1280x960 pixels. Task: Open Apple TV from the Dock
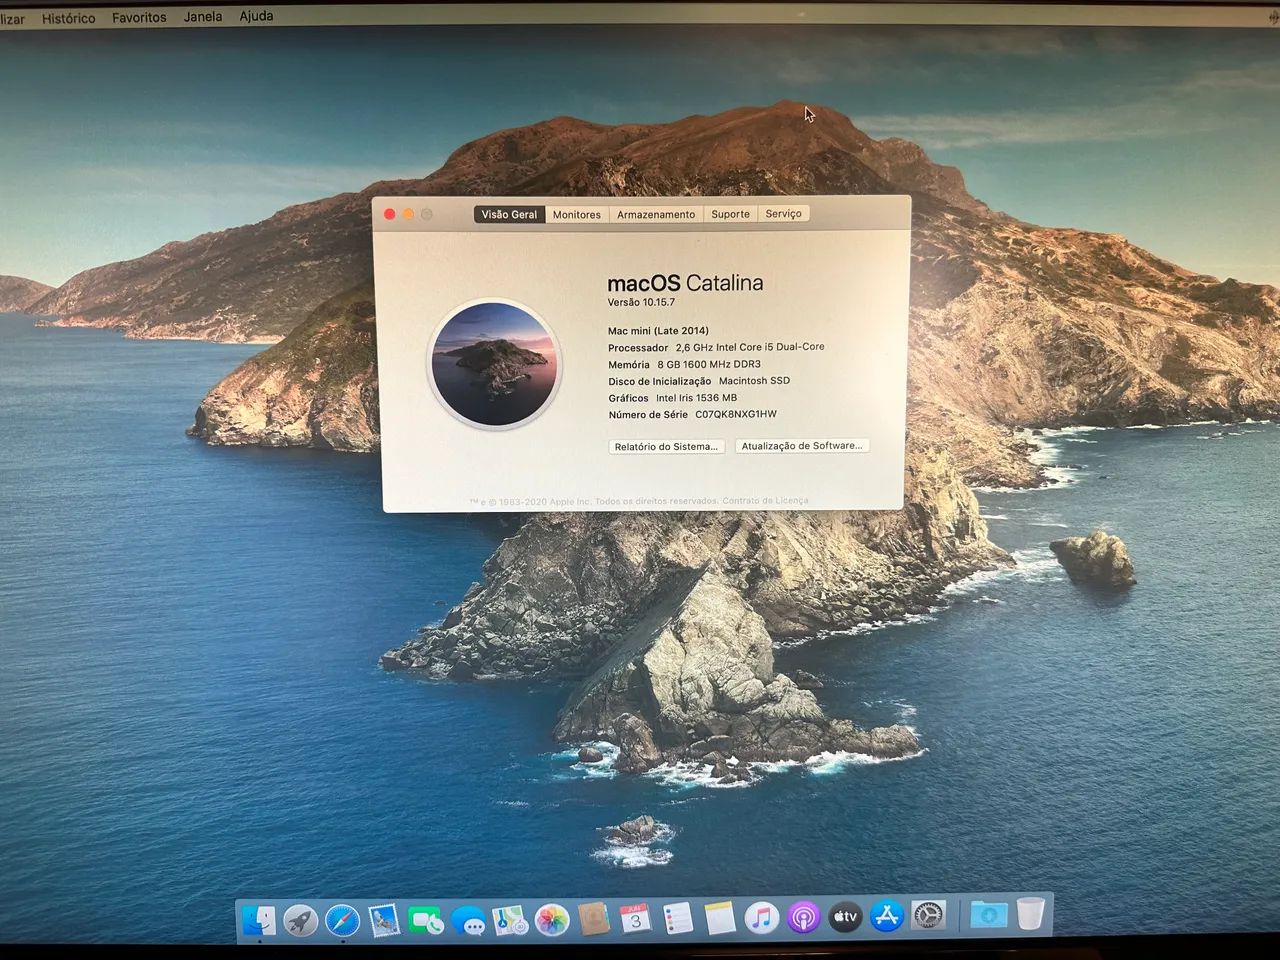(845, 916)
